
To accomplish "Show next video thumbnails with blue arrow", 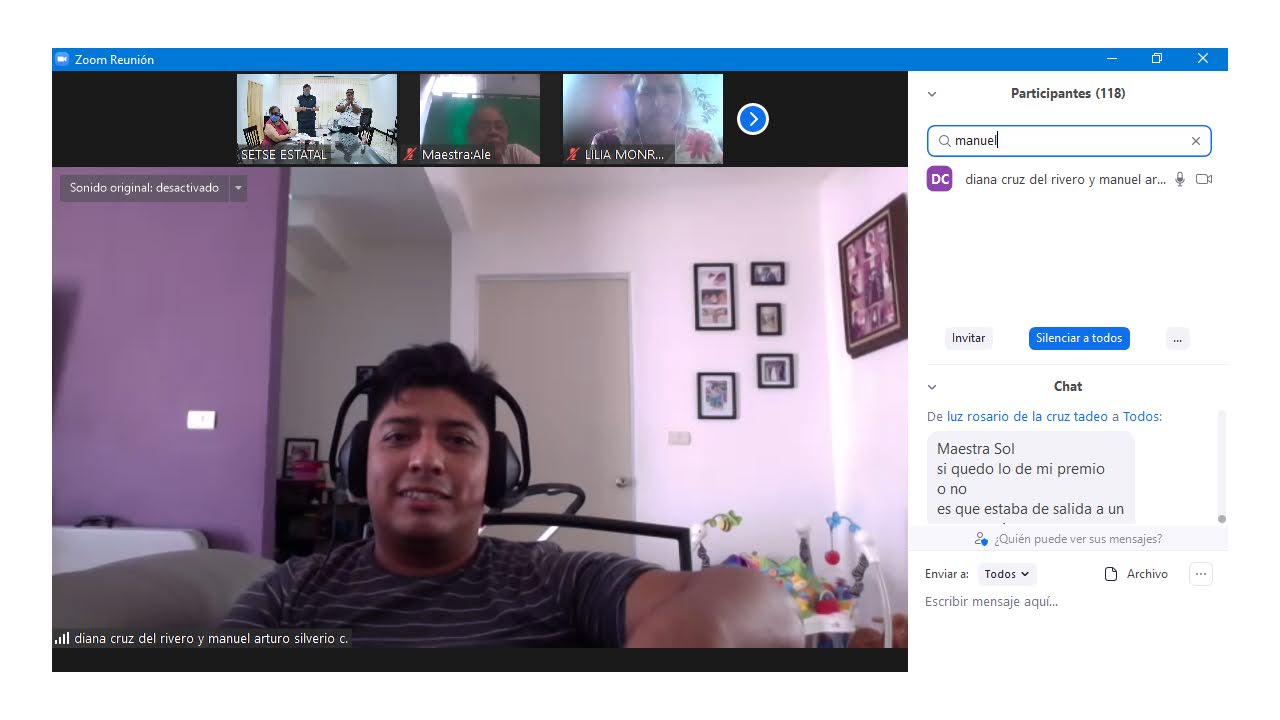I will 752,119.
